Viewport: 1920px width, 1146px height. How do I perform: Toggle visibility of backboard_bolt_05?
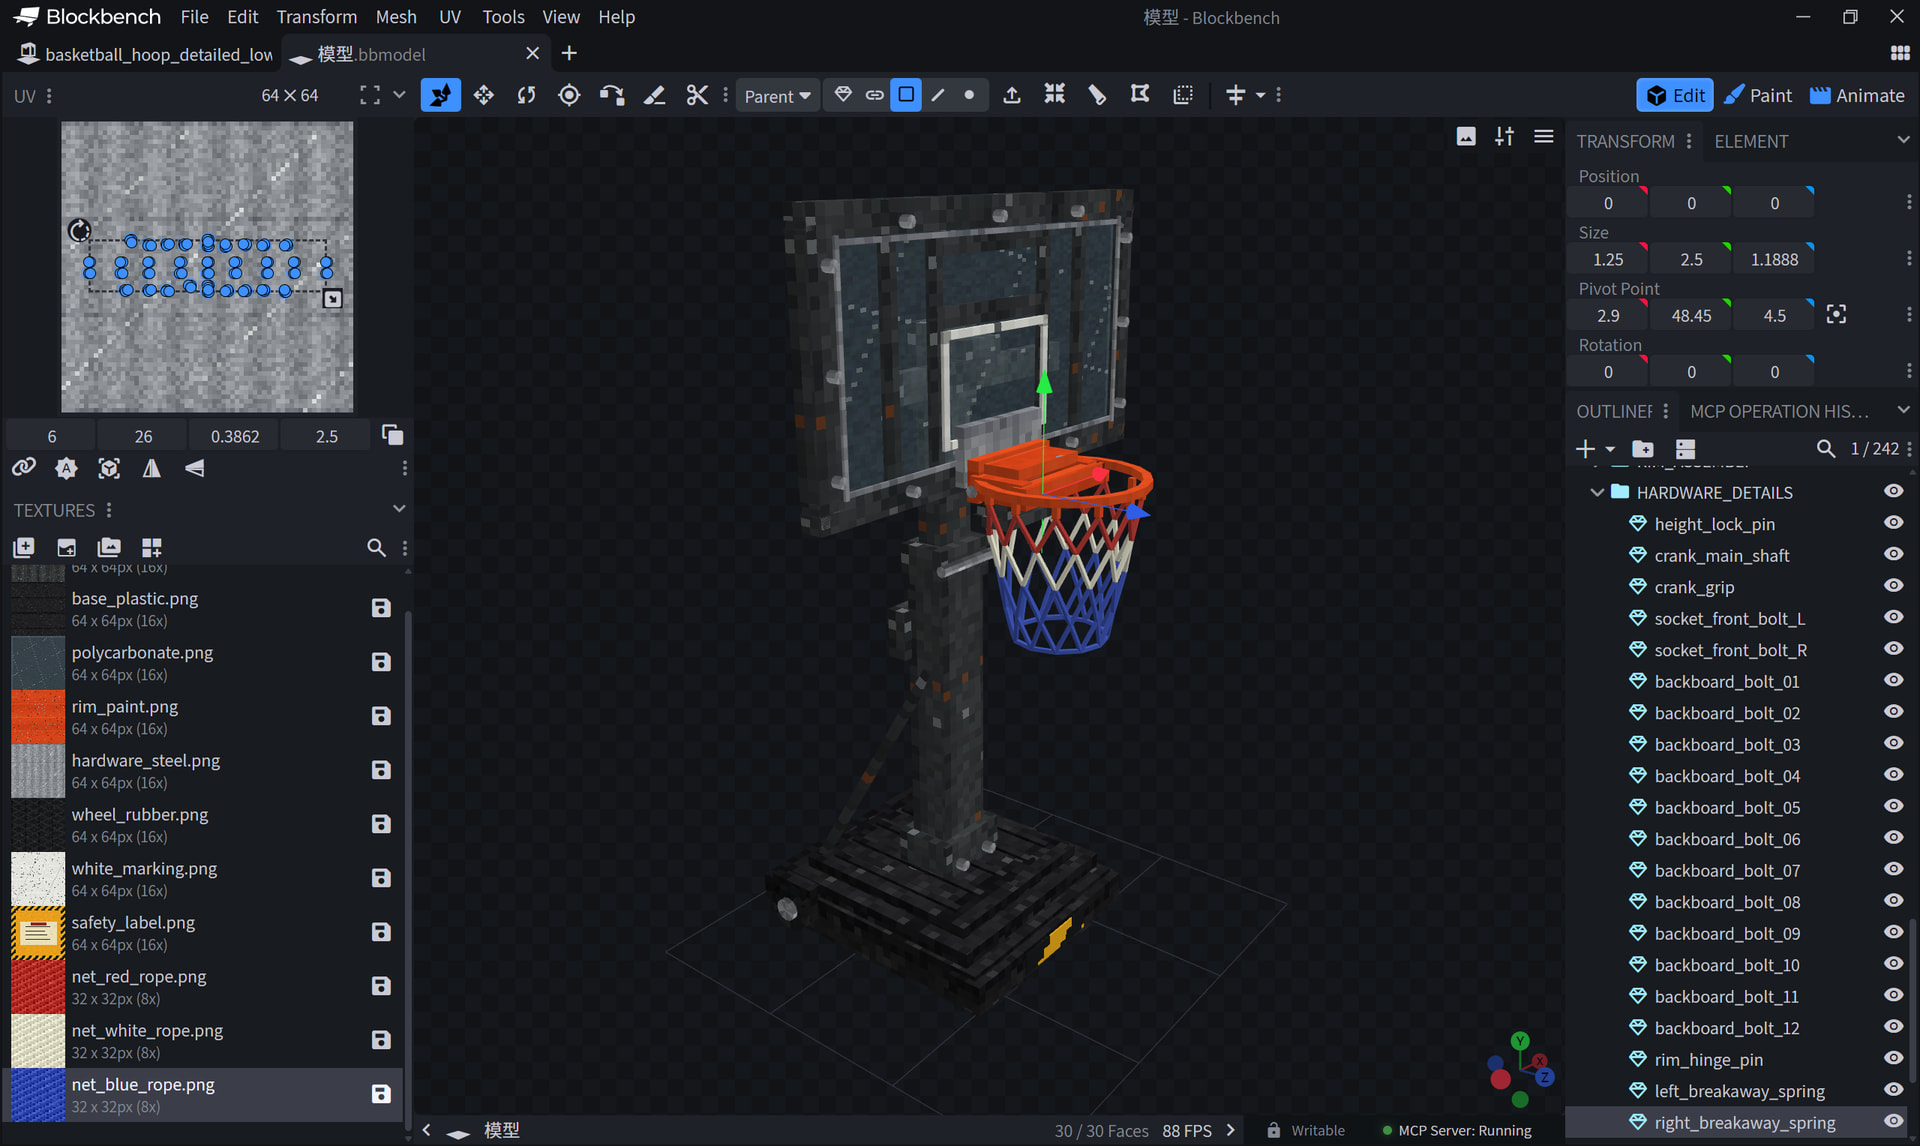tap(1893, 807)
